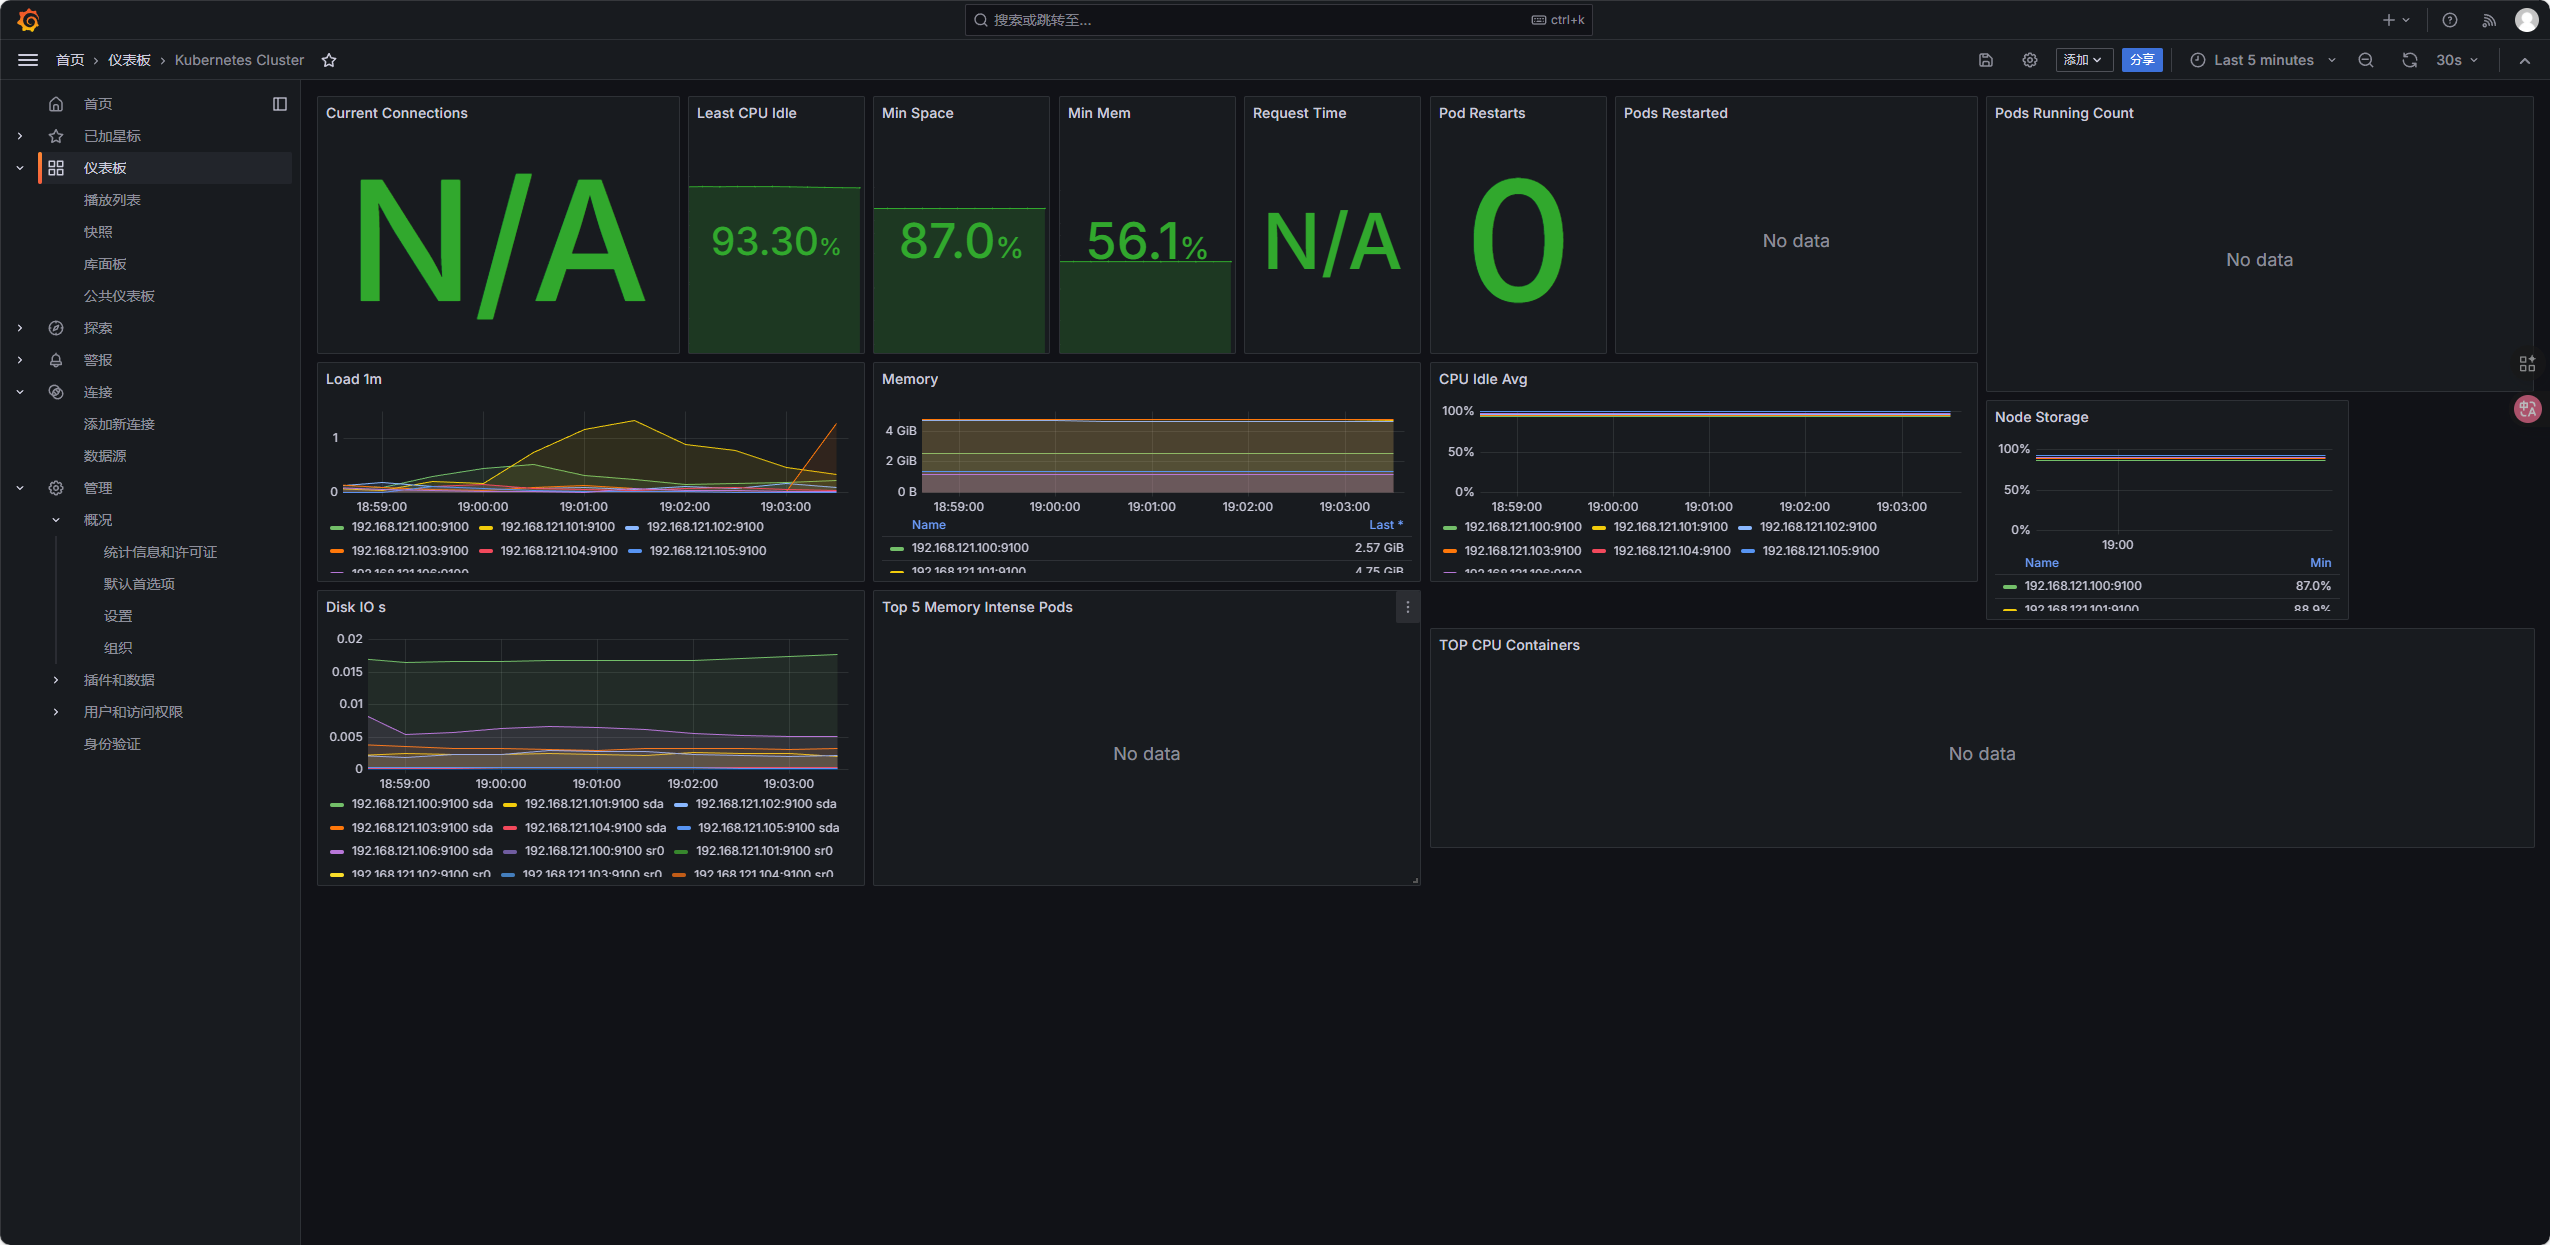This screenshot has height=1245, width=2550.
Task: Undock the sidebar menu panel icon
Action: (280, 104)
